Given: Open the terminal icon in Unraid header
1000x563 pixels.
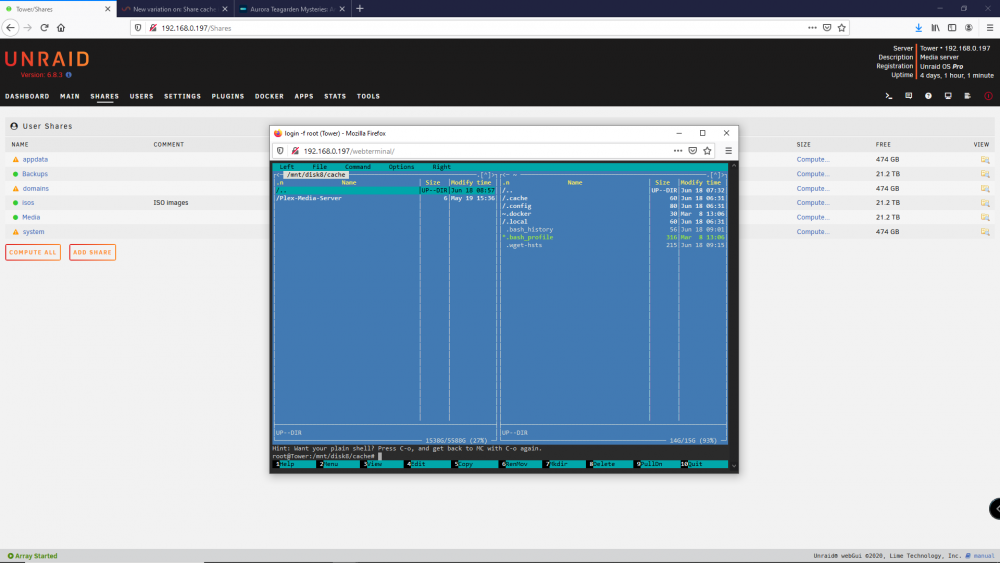Looking at the screenshot, I should (888, 96).
